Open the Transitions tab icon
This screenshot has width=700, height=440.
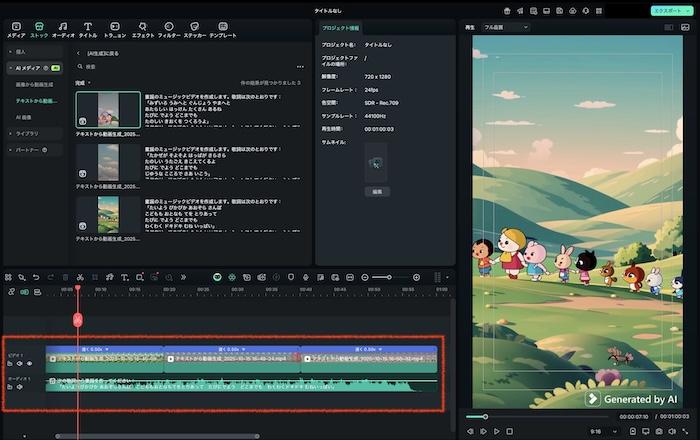point(115,30)
